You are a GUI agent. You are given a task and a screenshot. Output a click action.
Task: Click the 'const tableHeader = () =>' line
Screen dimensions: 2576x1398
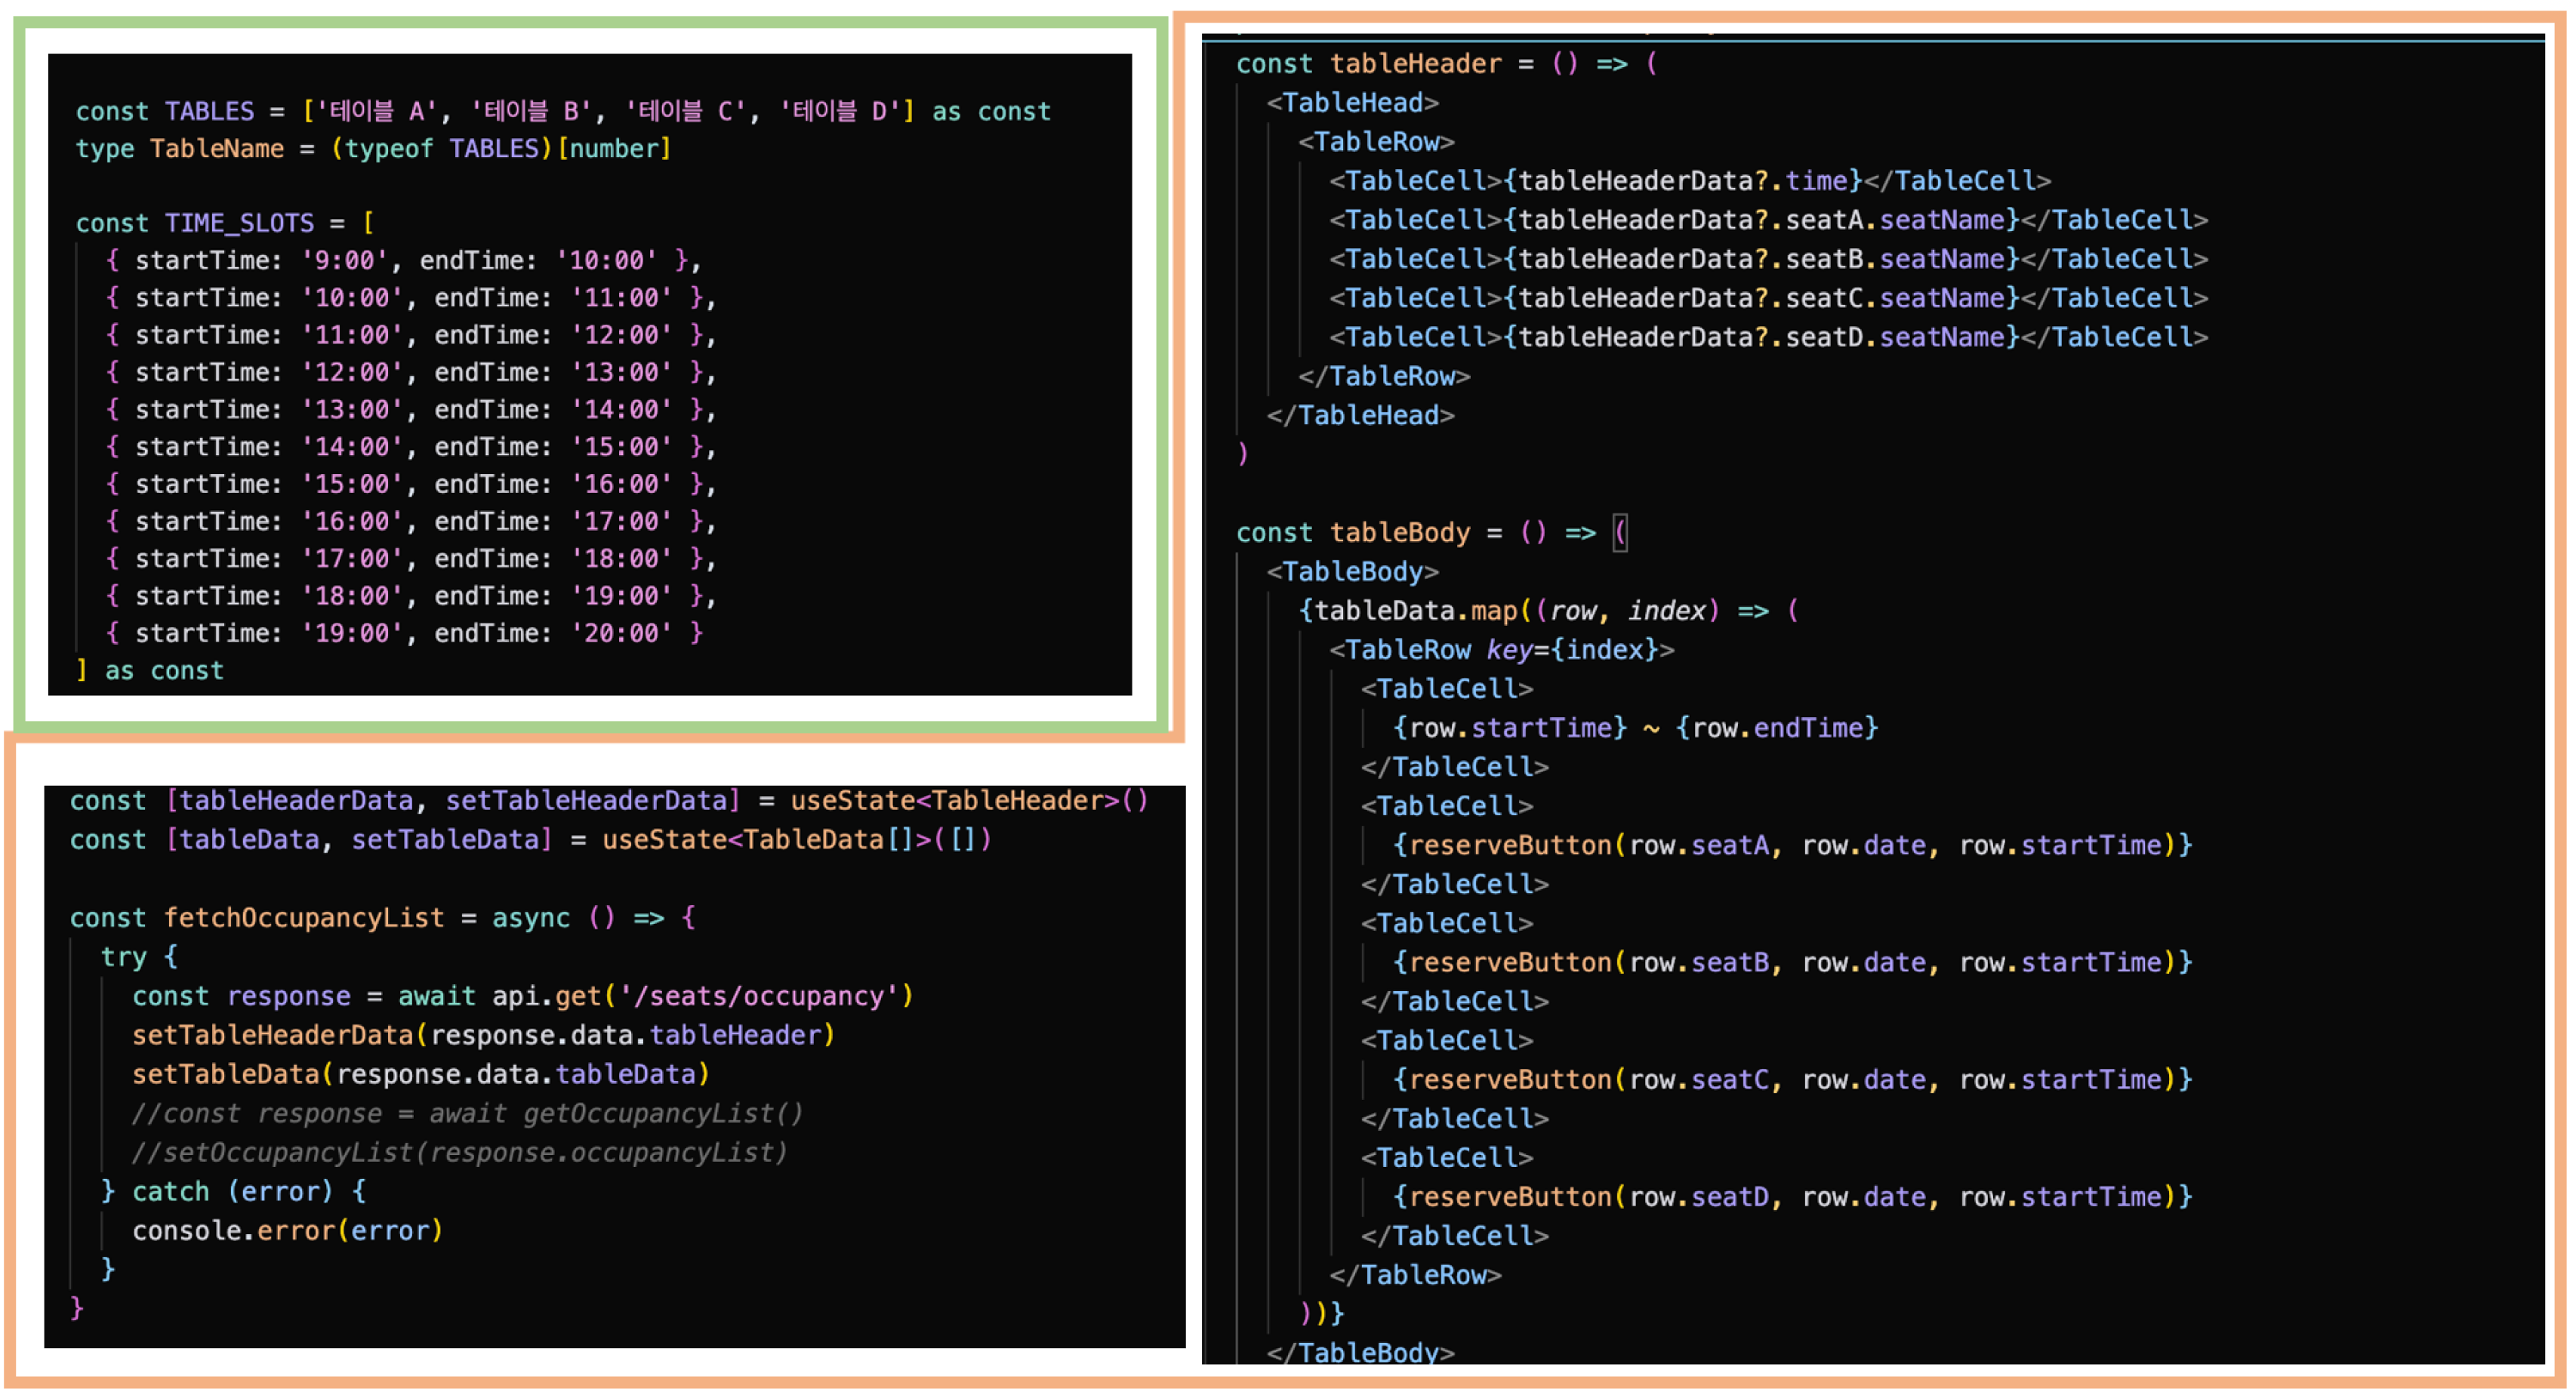click(1446, 63)
